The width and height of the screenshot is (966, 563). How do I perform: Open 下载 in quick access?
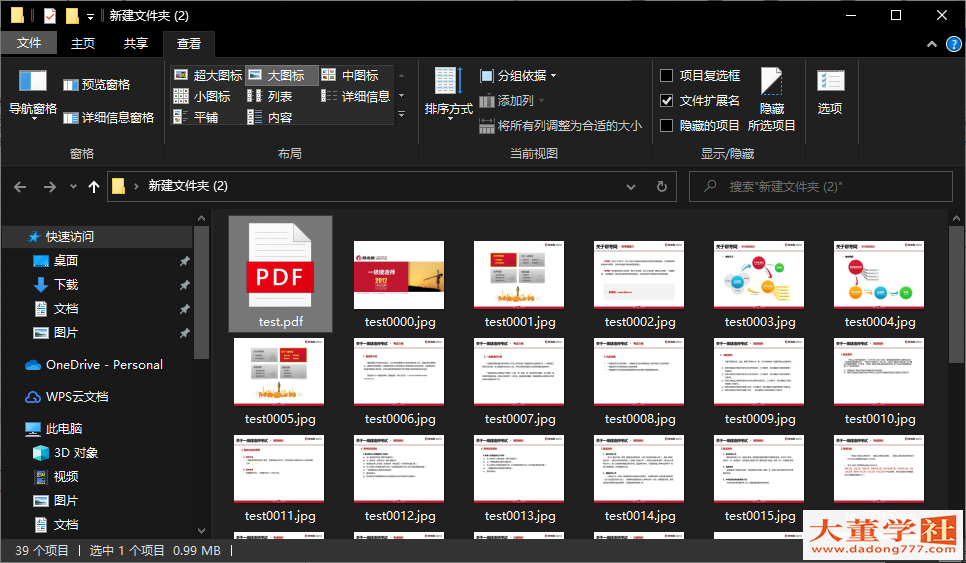pos(65,285)
